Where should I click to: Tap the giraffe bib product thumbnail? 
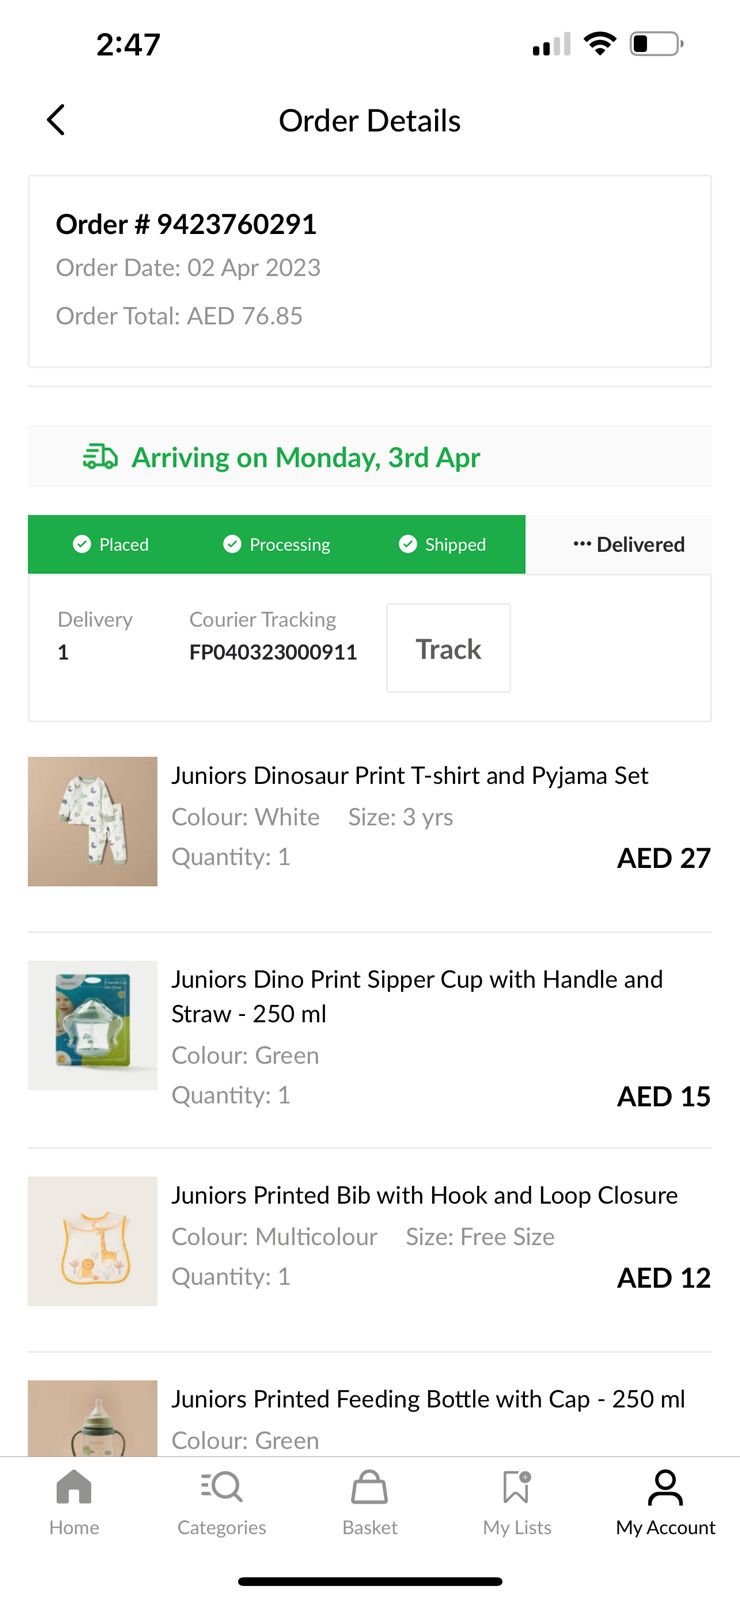pyautogui.click(x=92, y=1241)
